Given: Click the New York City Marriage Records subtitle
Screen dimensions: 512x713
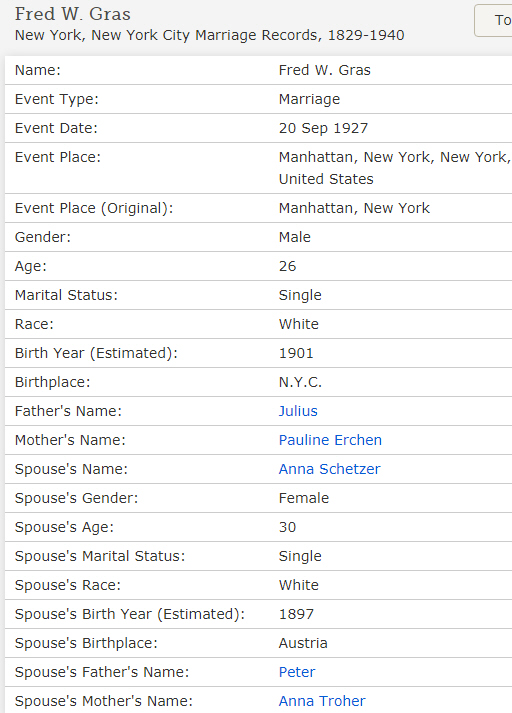Looking at the screenshot, I should 210,35.
